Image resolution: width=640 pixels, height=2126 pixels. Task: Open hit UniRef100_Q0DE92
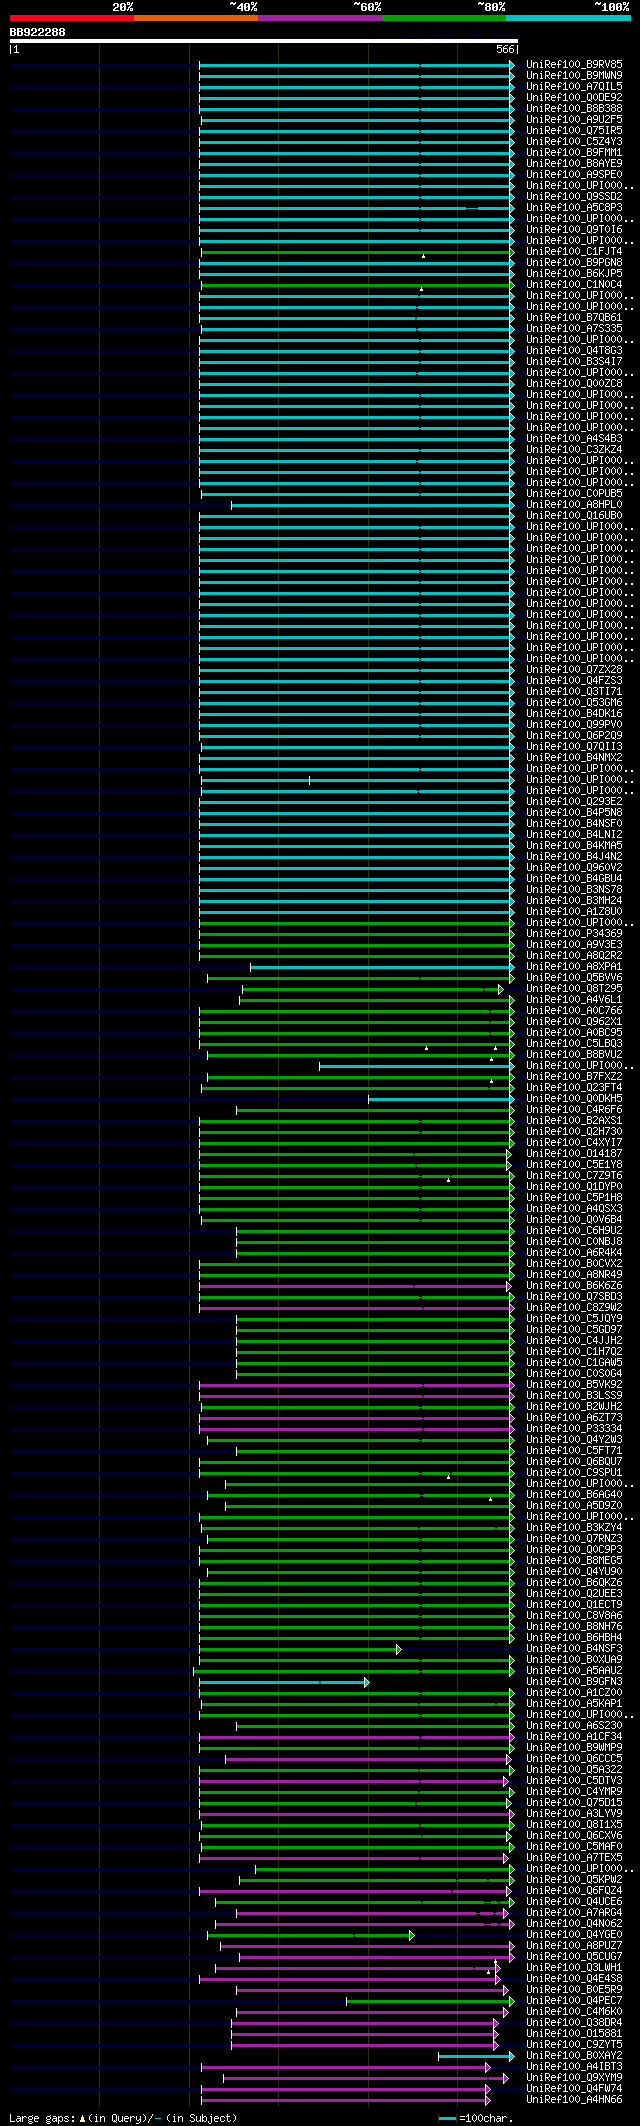(x=574, y=97)
